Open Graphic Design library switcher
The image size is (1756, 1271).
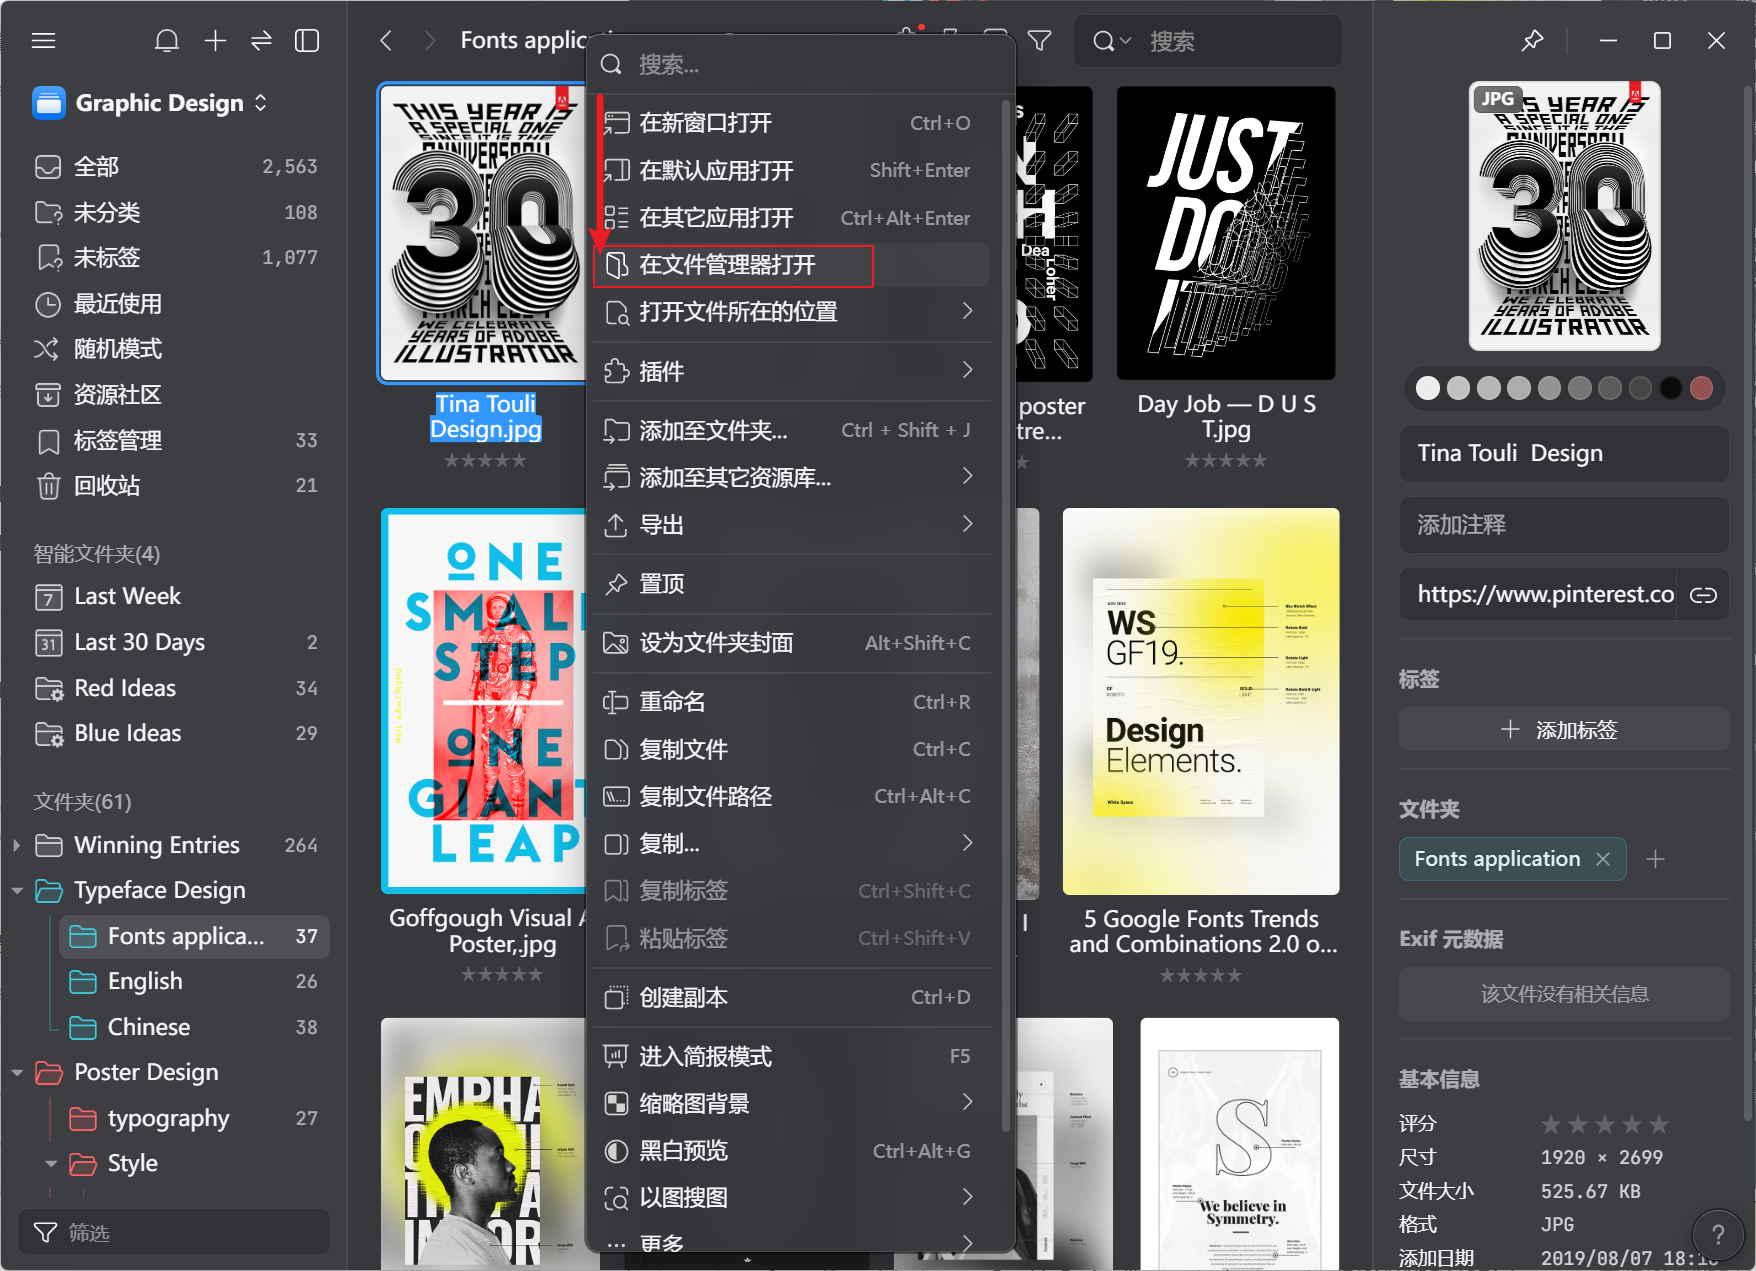coord(151,103)
